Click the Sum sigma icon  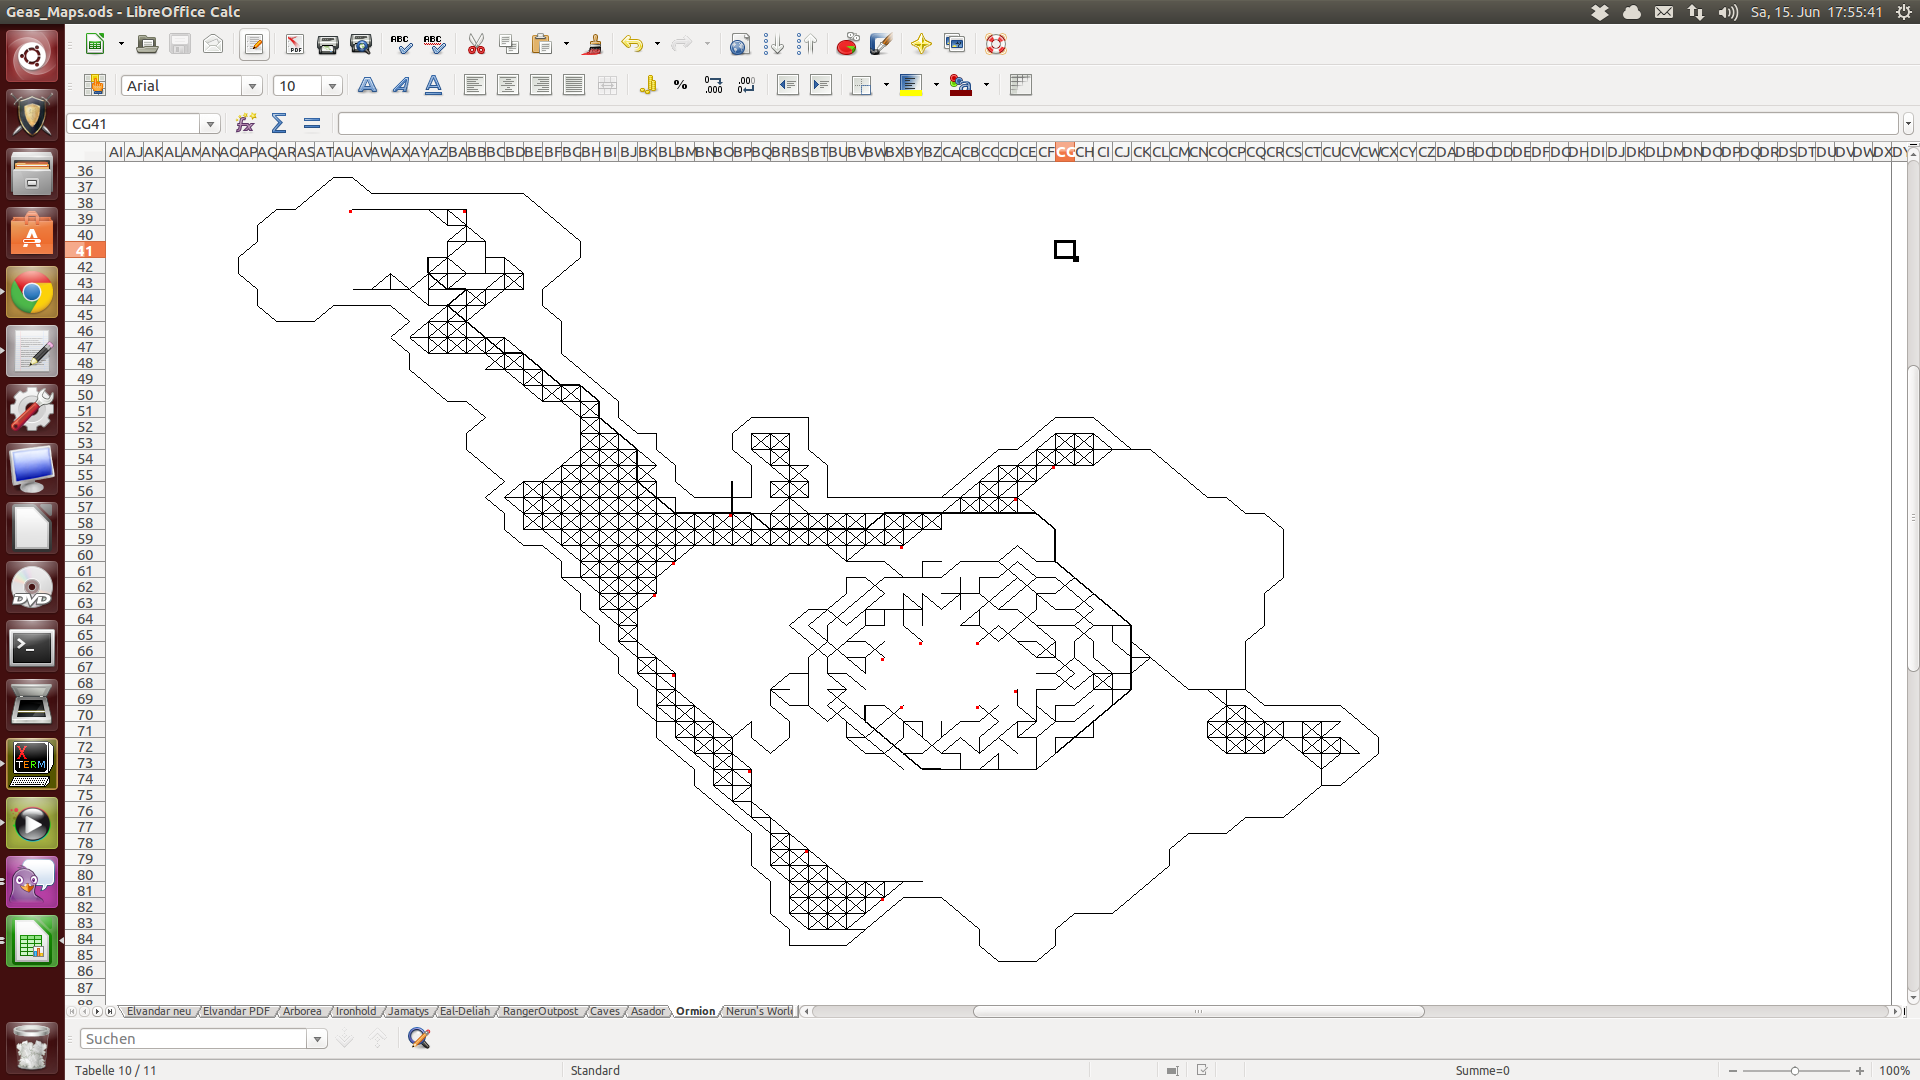click(279, 124)
